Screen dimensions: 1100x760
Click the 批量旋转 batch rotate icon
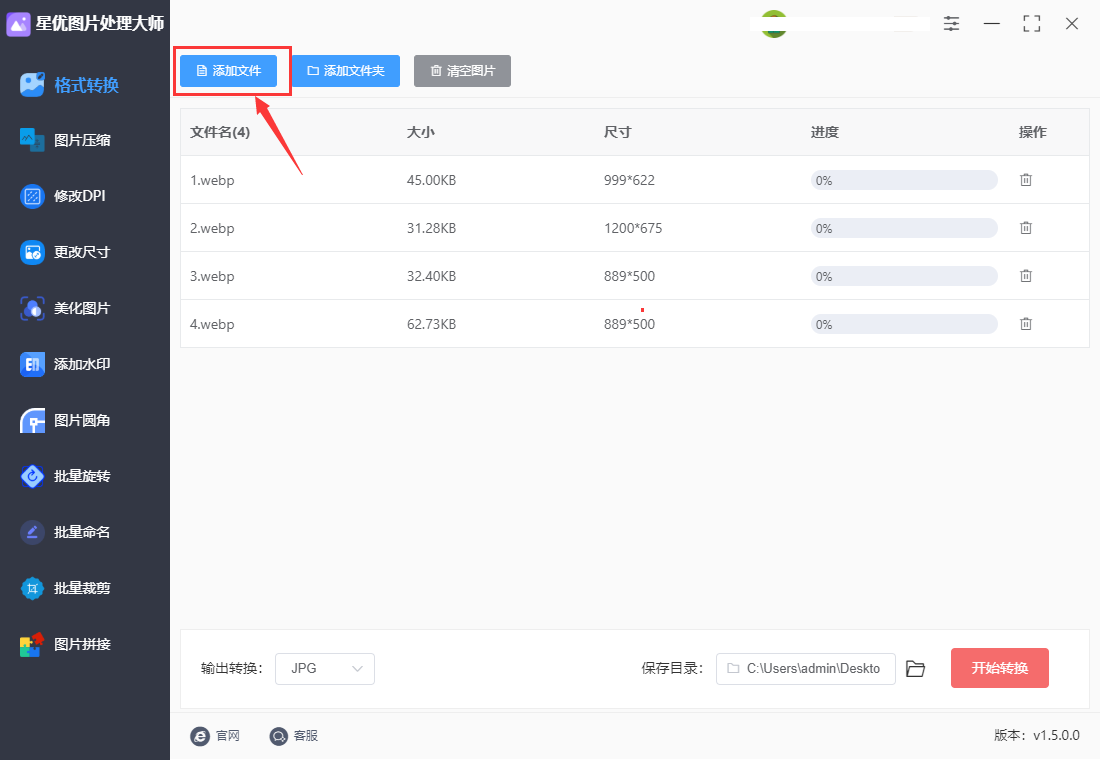(32, 476)
